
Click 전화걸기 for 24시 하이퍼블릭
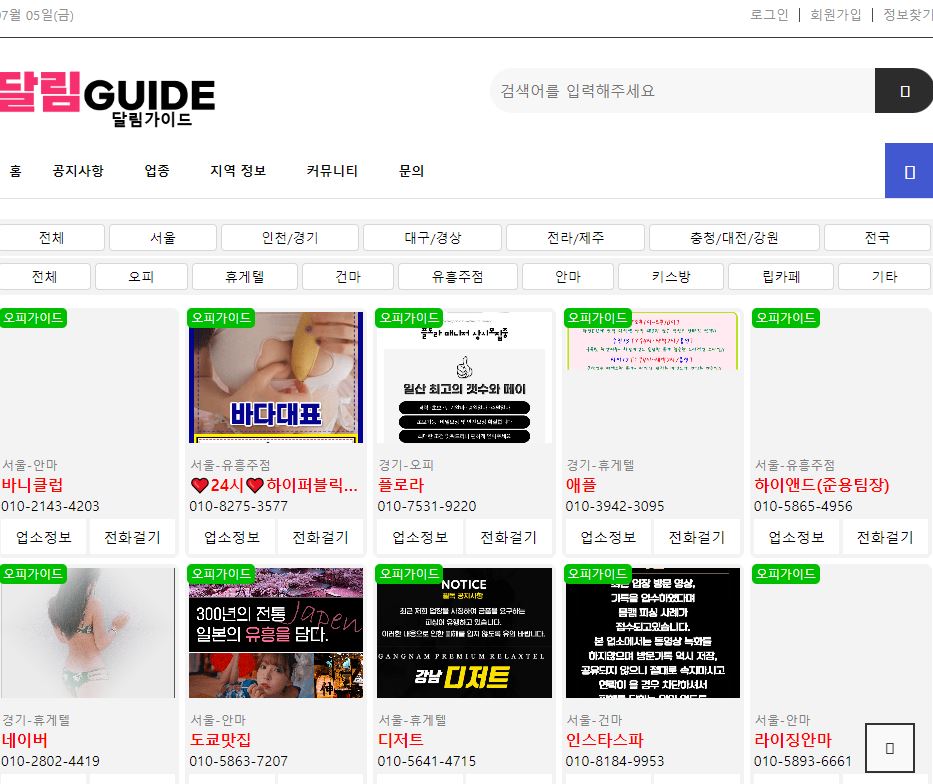tap(320, 537)
